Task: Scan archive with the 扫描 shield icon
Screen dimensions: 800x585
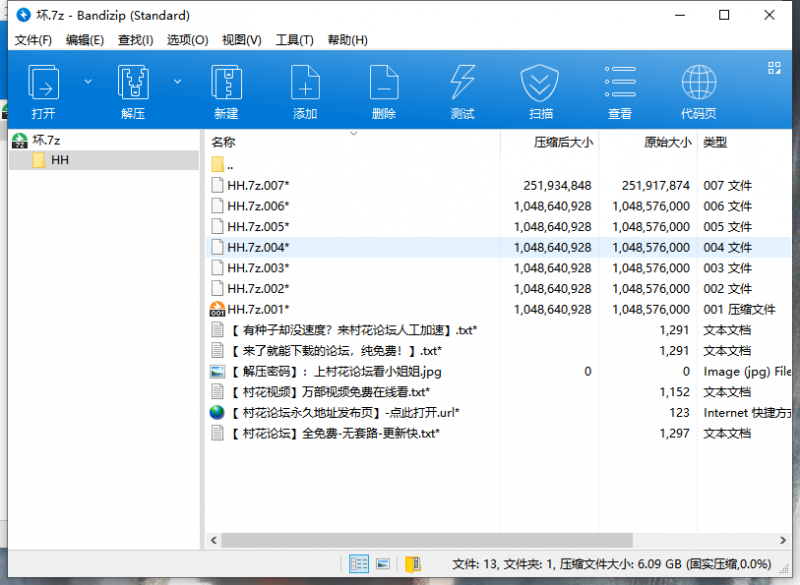Action: 541,90
